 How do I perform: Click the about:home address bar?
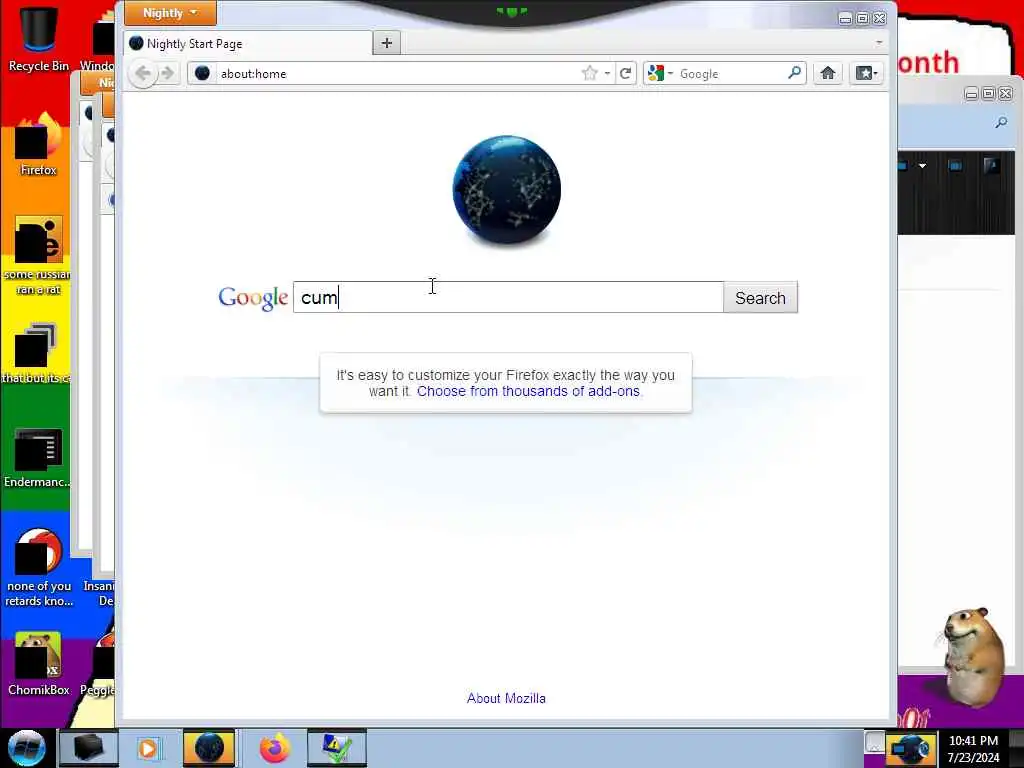[x=398, y=73]
